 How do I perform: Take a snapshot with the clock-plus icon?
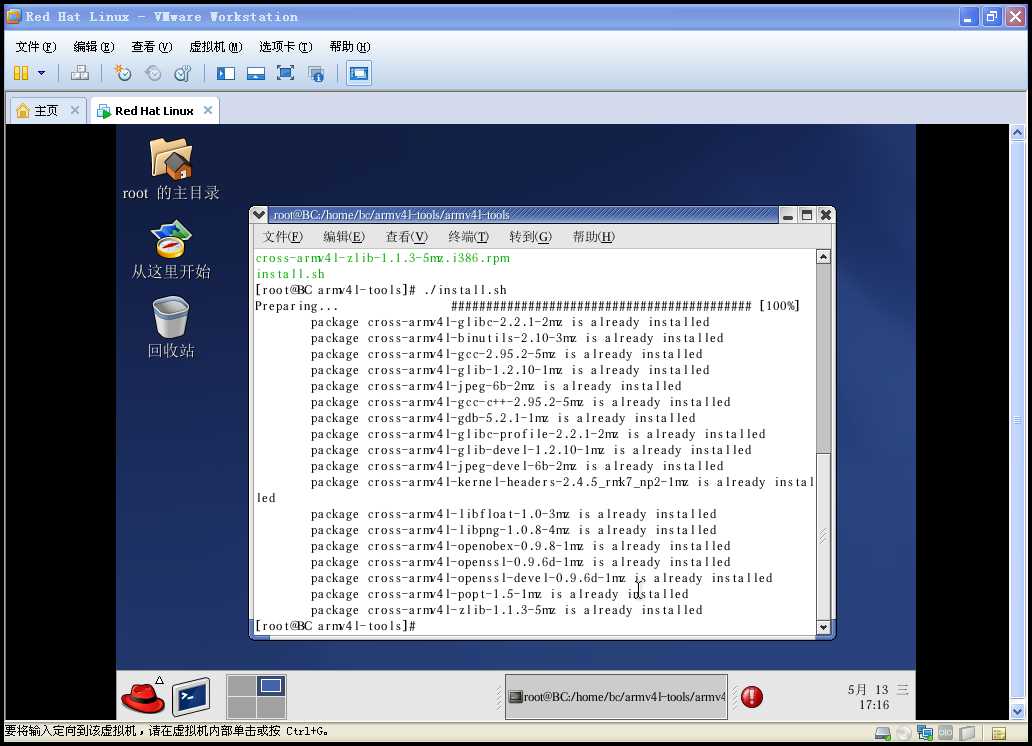tap(123, 73)
